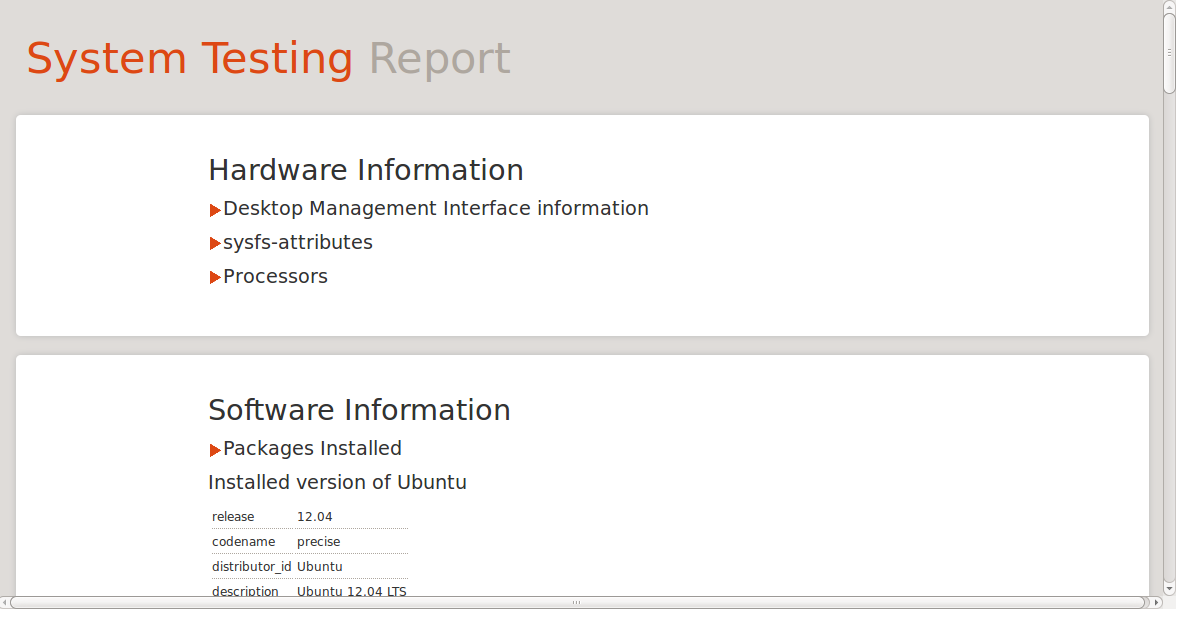The height and width of the screenshot is (636, 1187).
Task: Click the vertical scrollbar down arrow
Action: click(x=1169, y=589)
